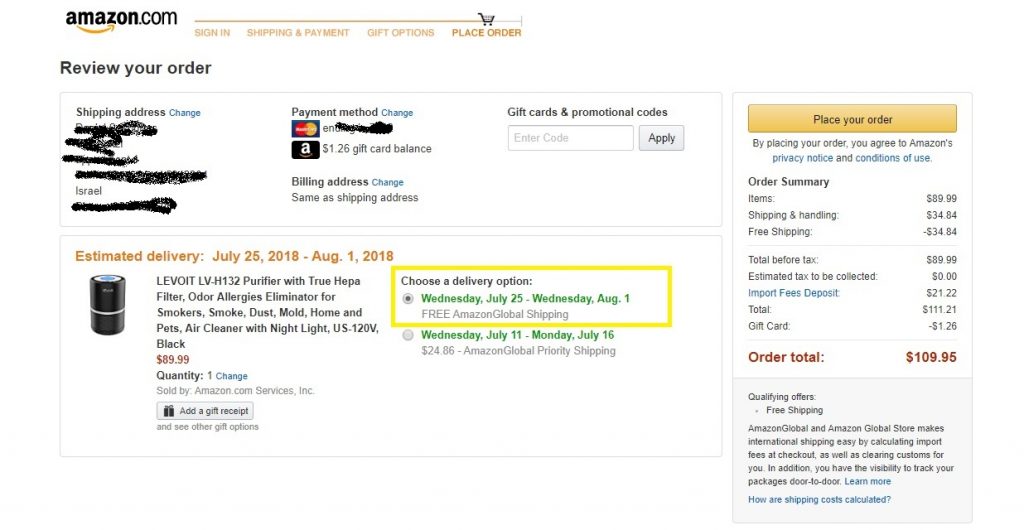The image size is (1024, 530).
Task: Click the Mastercard payment card icon
Action: click(x=305, y=128)
